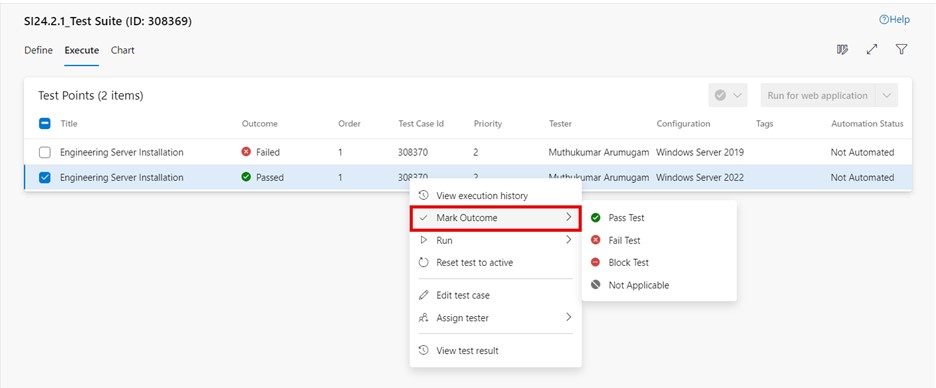The height and width of the screenshot is (388, 936).
Task: Click Not Automated in the Passed row
Action: [863, 177]
